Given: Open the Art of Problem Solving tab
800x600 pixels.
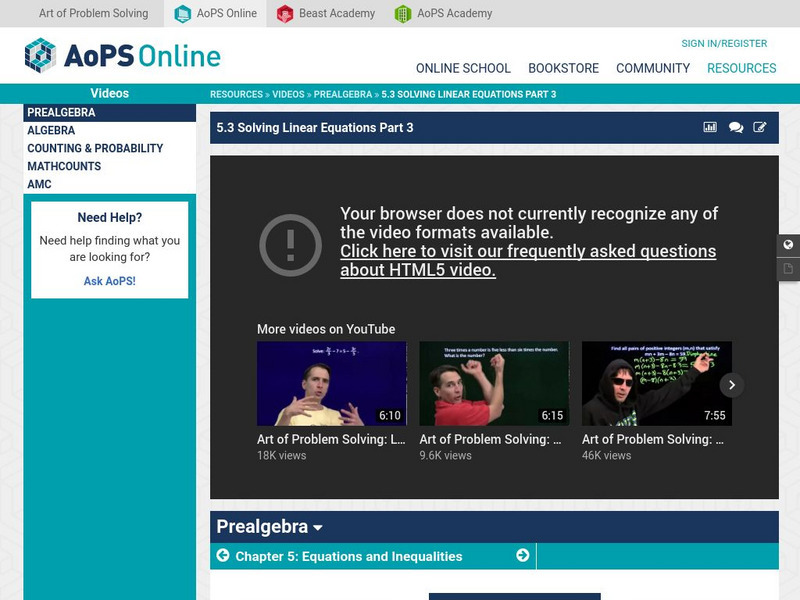Looking at the screenshot, I should 93,13.
